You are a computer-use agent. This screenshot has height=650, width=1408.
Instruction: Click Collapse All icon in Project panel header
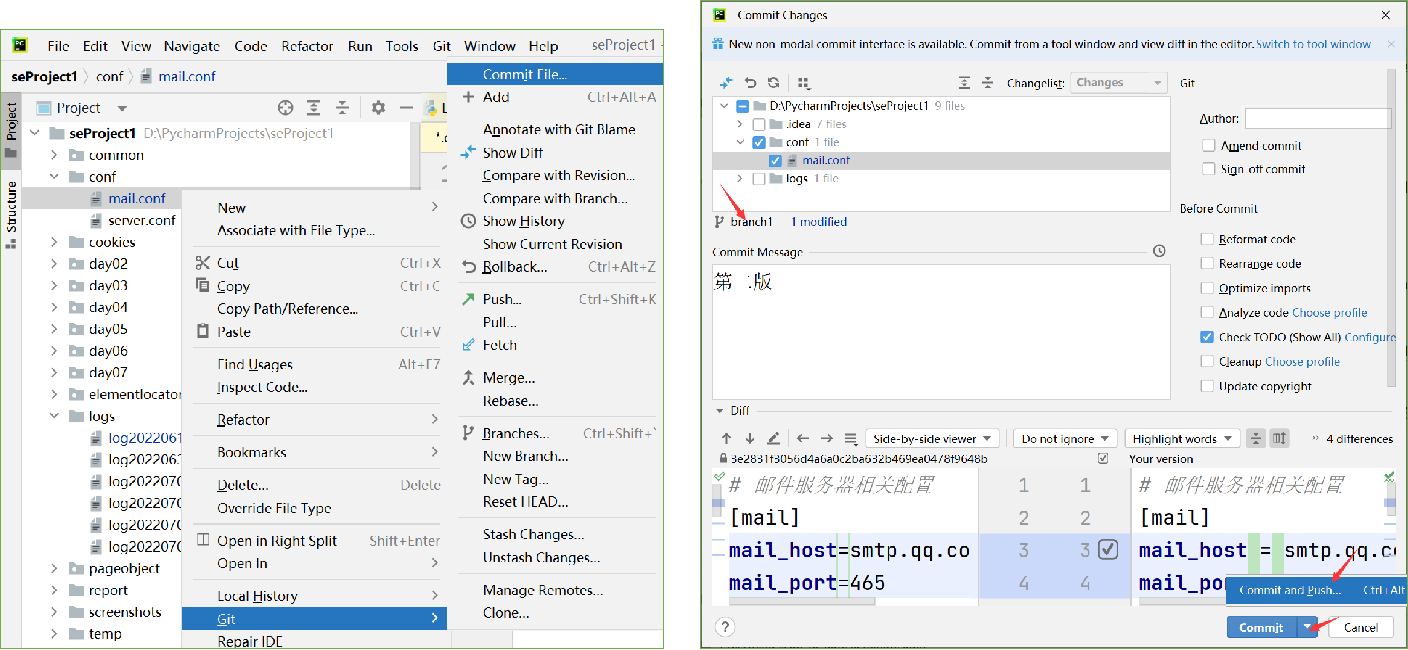pos(342,108)
